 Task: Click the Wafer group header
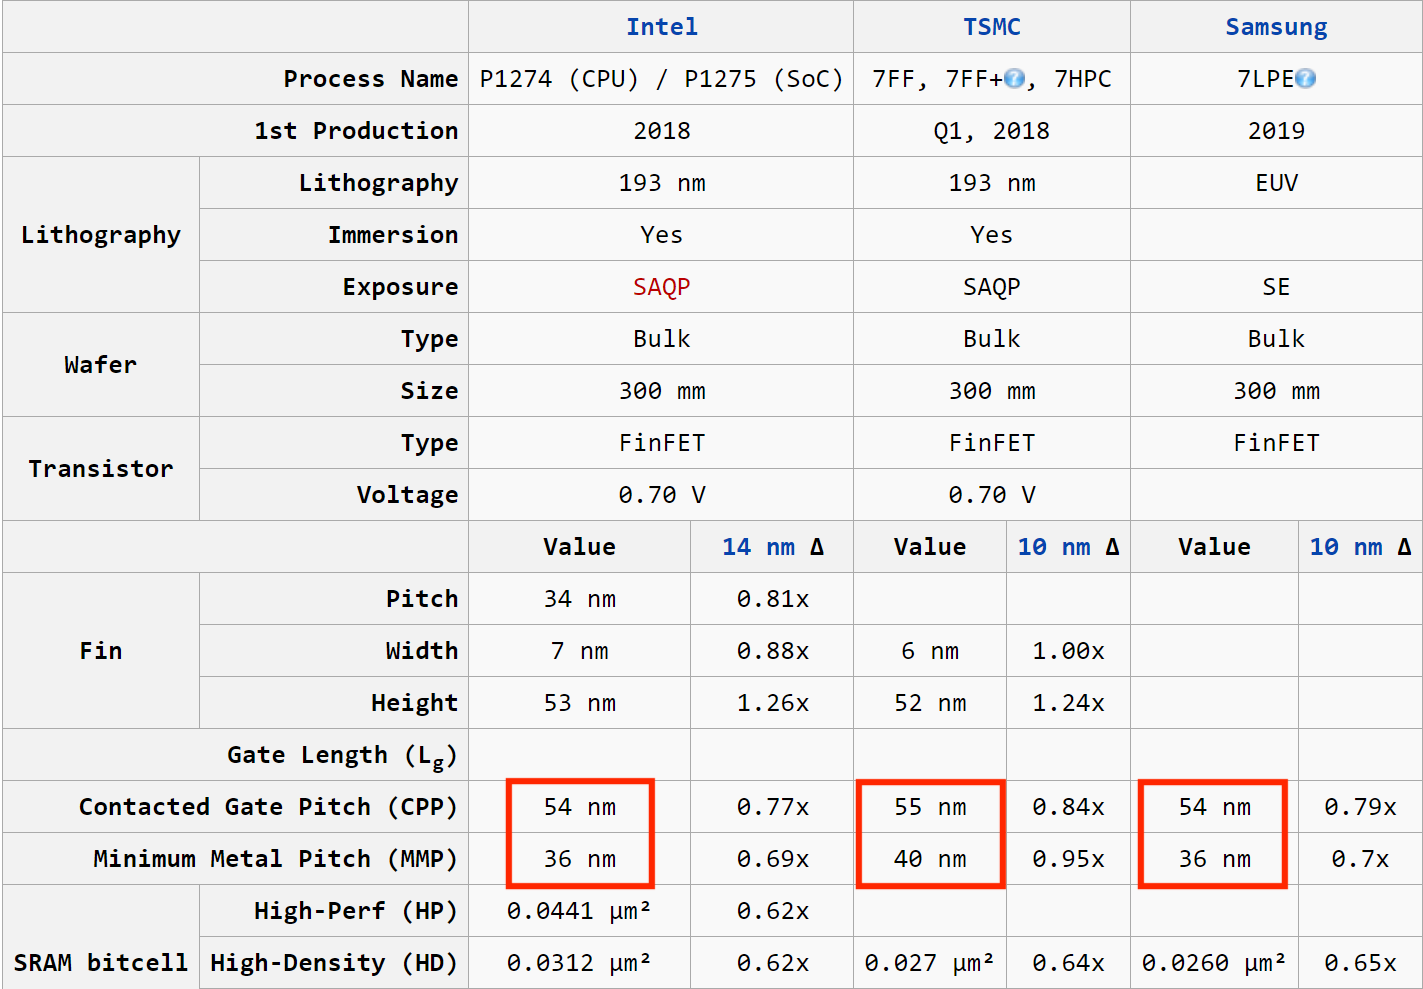(101, 365)
